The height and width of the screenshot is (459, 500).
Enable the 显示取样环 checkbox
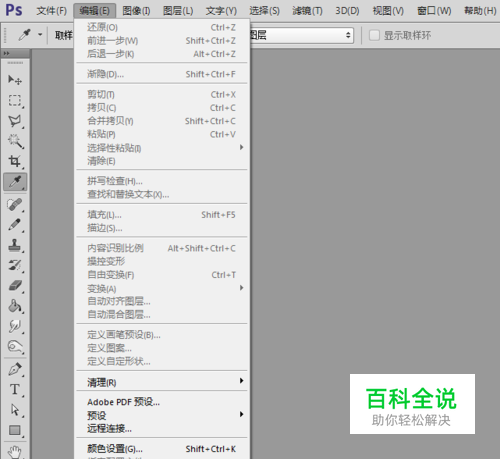374,35
